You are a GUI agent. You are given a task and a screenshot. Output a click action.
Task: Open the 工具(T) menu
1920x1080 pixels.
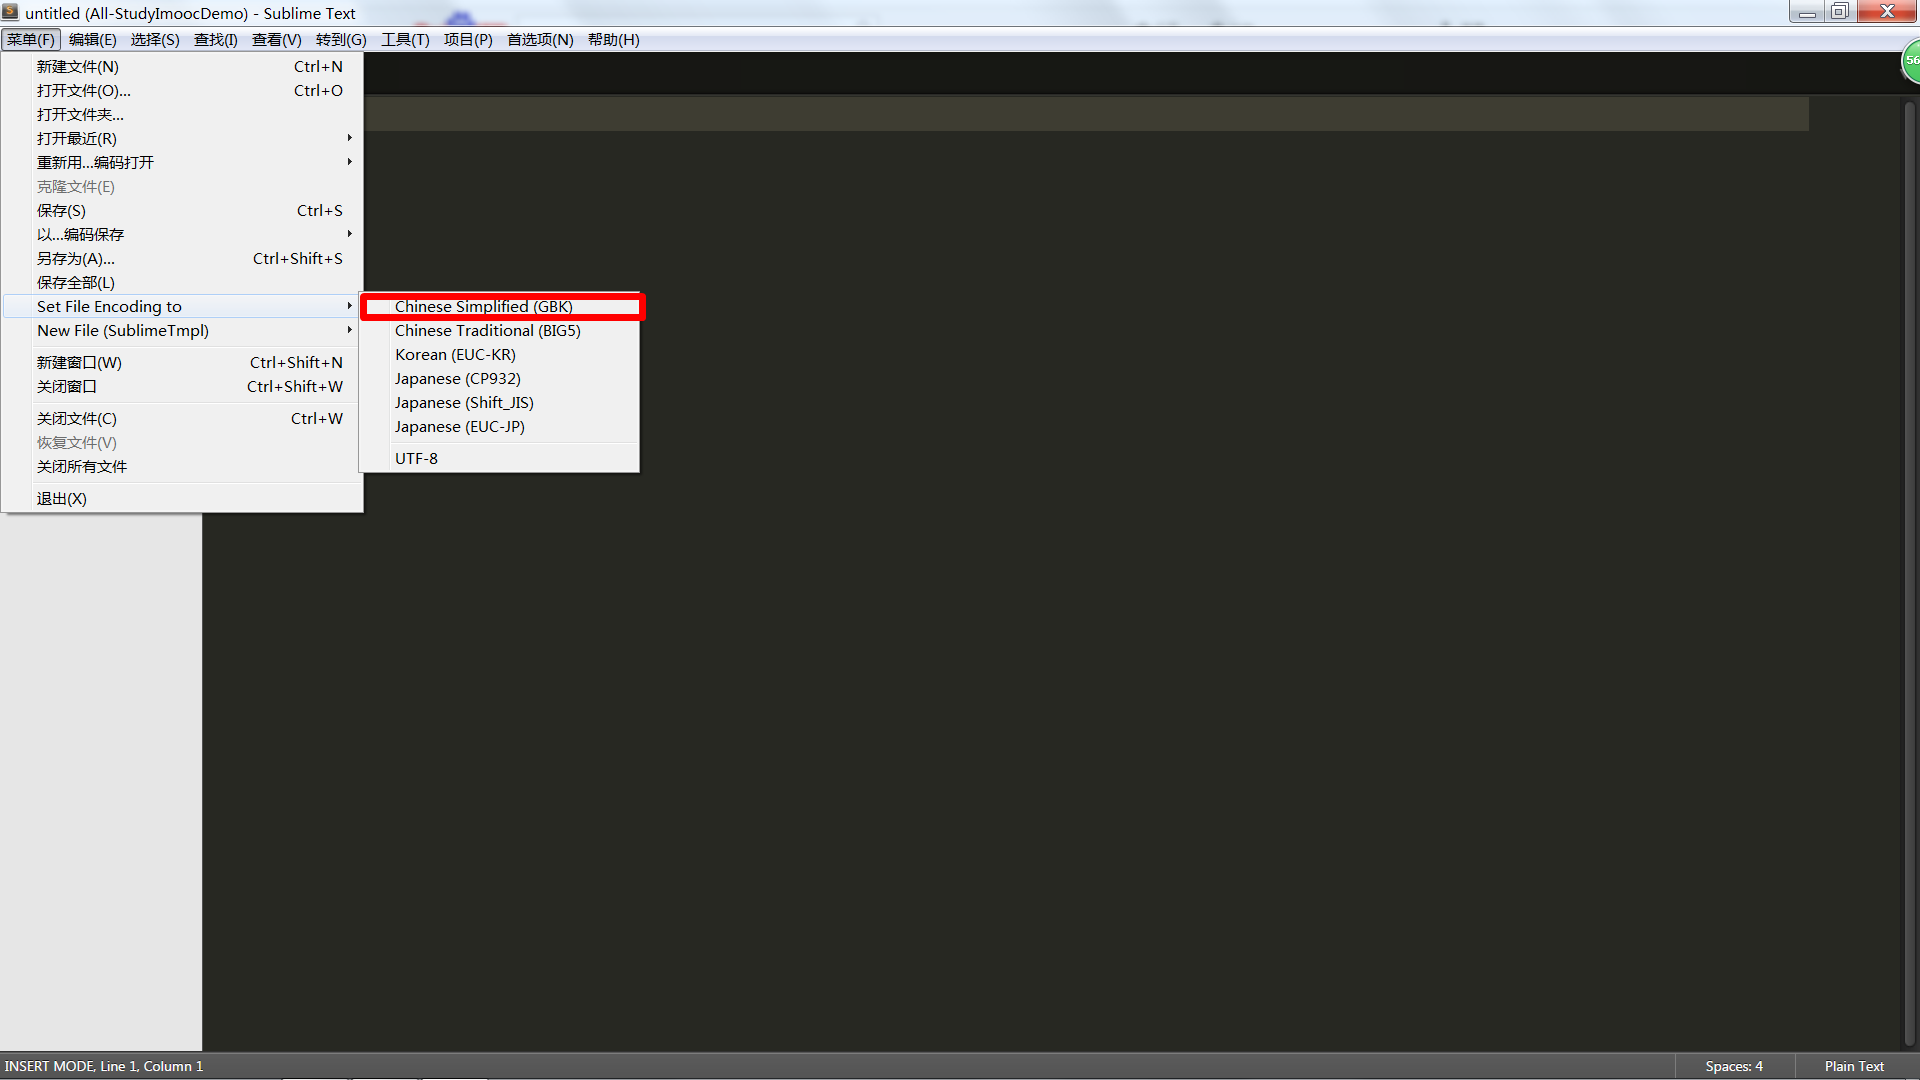[x=405, y=40]
